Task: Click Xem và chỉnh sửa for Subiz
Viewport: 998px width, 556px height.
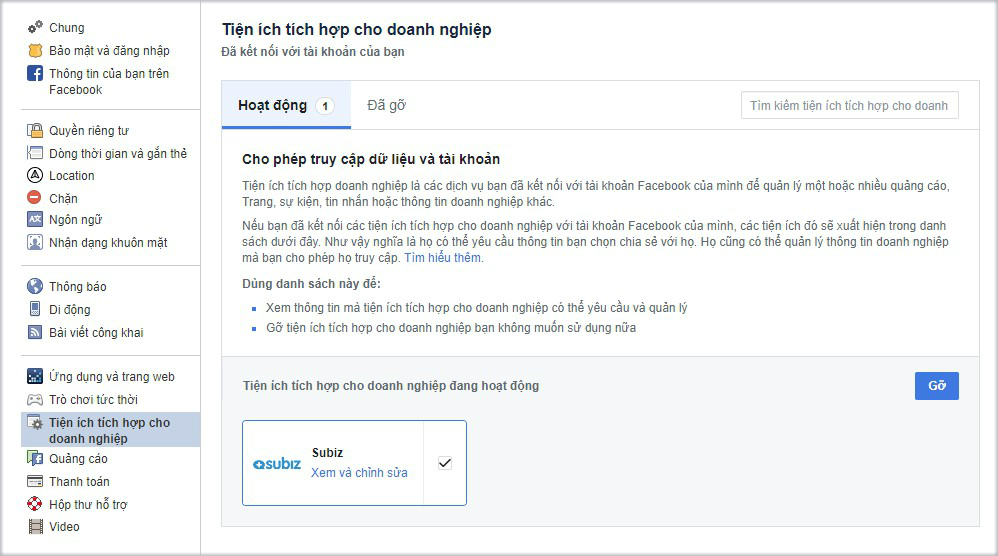Action: (359, 473)
